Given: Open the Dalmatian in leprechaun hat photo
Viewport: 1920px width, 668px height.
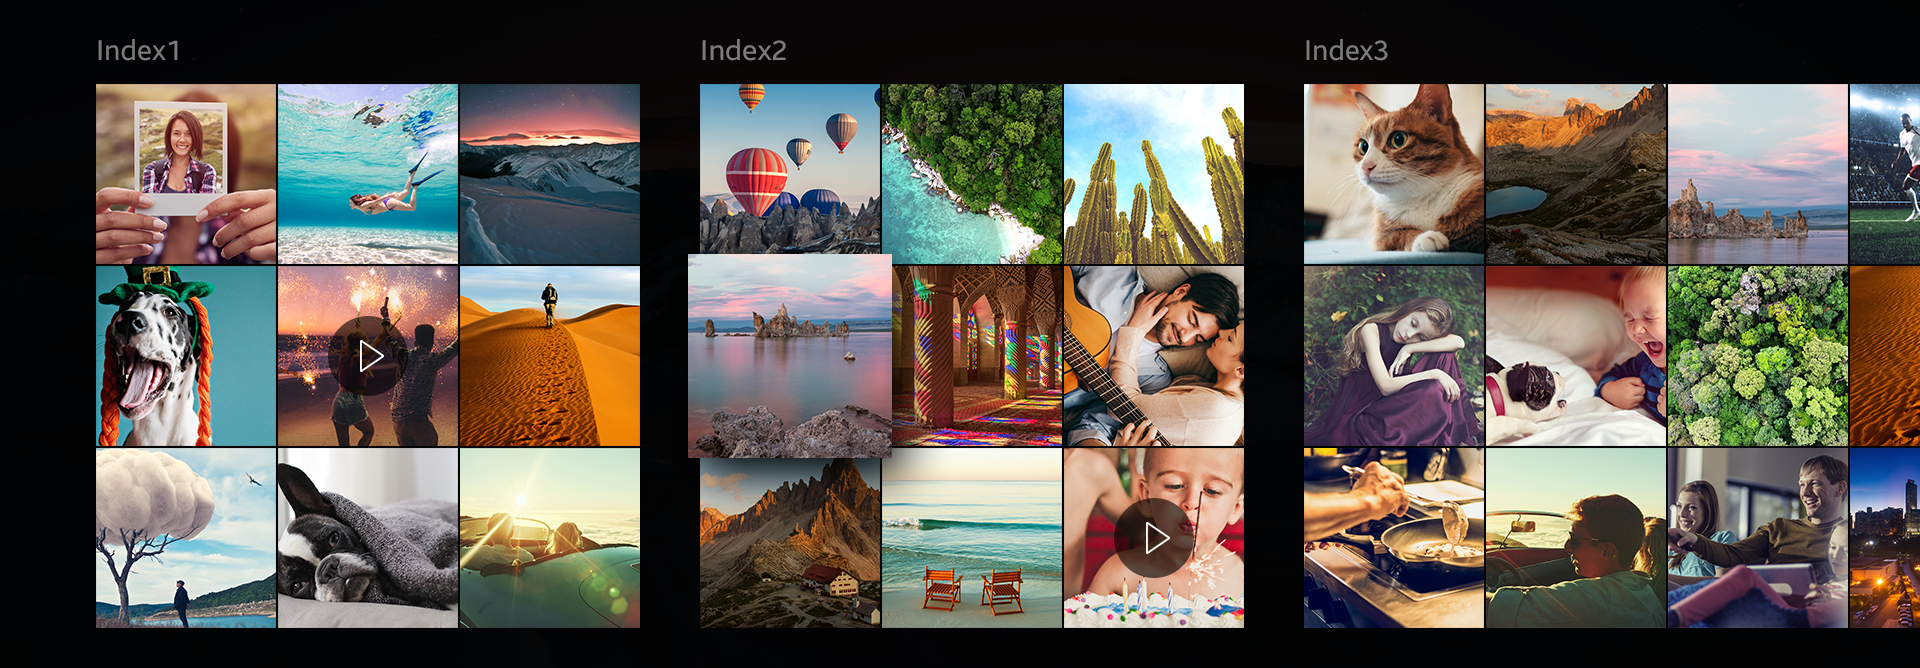Looking at the screenshot, I should click(186, 356).
